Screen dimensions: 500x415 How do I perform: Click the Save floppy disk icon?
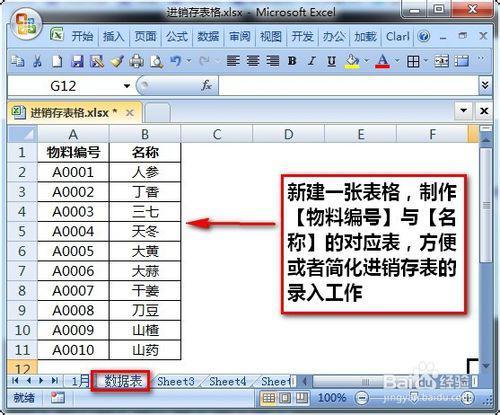click(x=77, y=62)
